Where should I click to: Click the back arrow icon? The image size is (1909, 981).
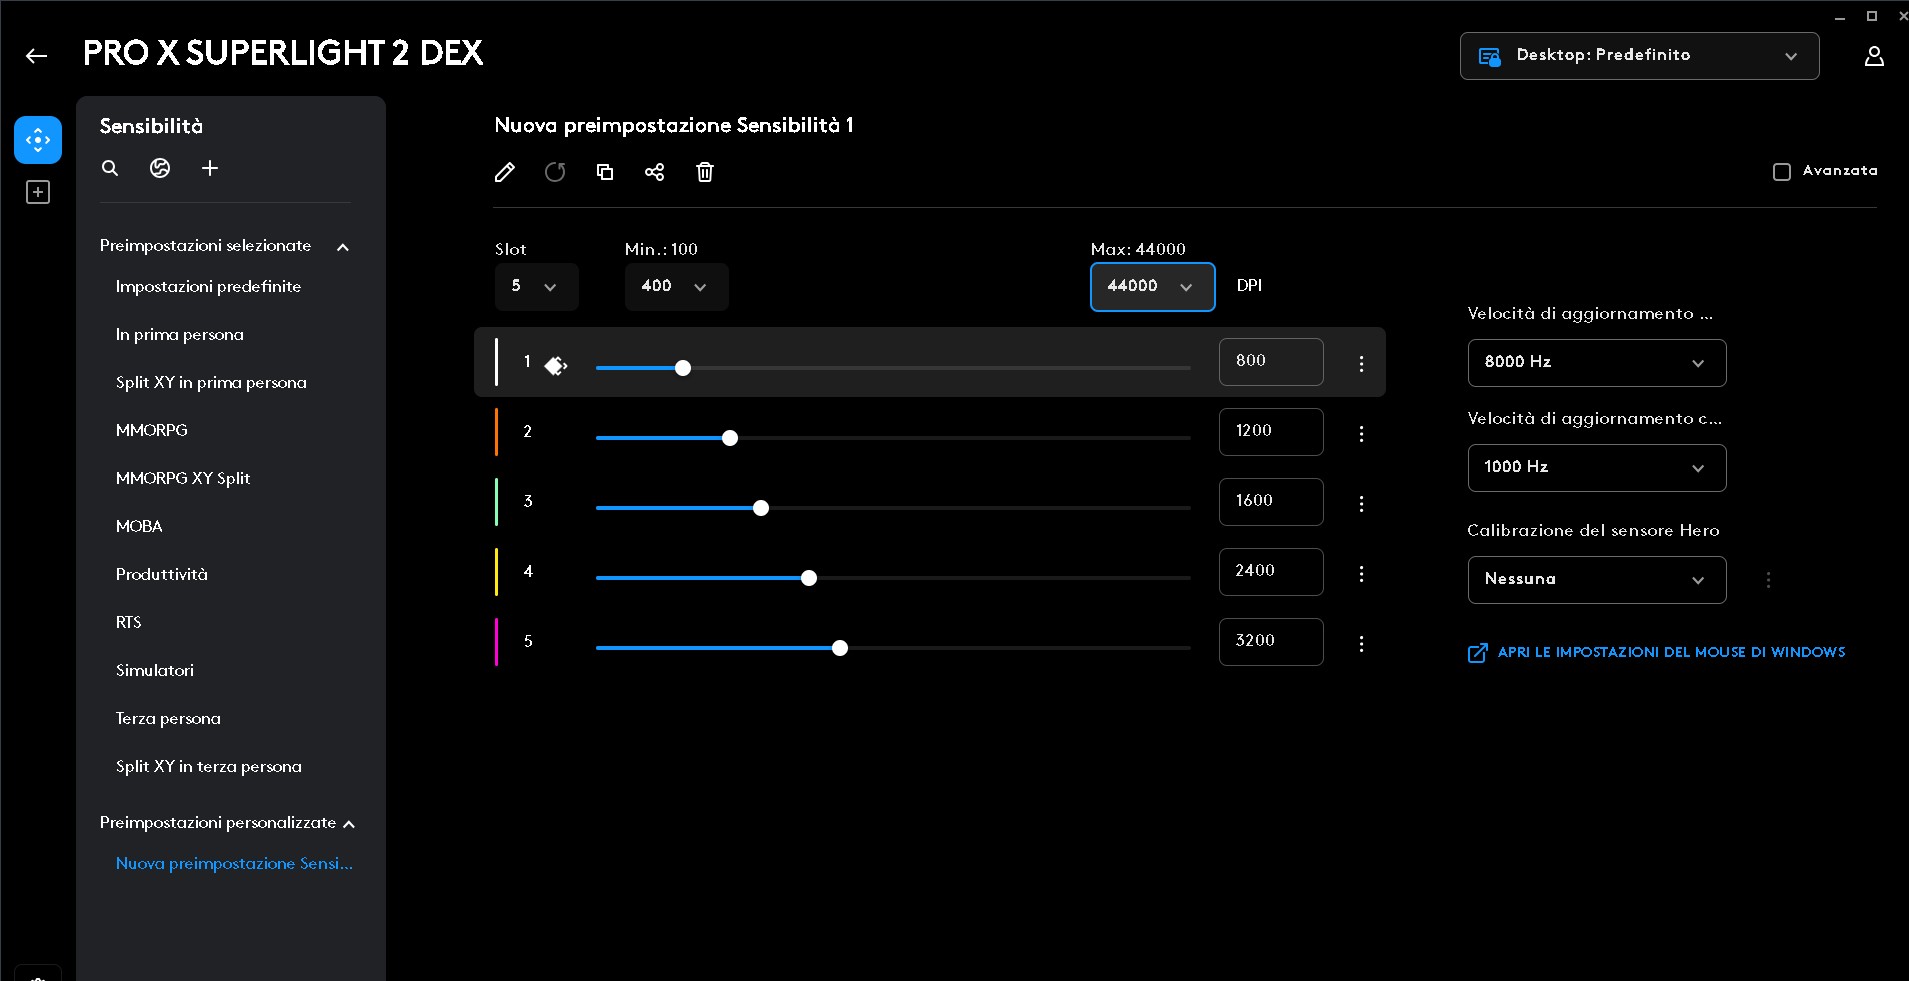(x=37, y=56)
